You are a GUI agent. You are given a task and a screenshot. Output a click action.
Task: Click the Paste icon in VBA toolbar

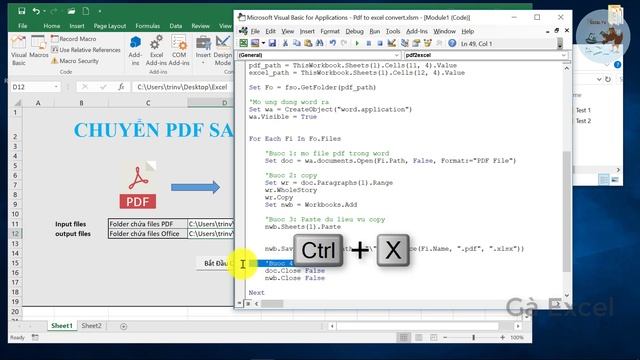[x=308, y=43]
